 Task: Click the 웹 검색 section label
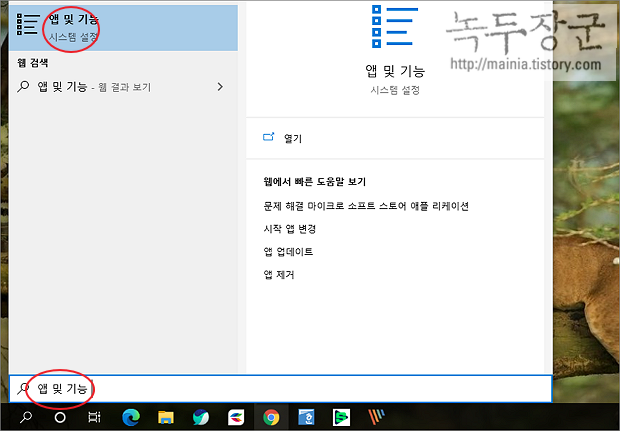click(33, 62)
